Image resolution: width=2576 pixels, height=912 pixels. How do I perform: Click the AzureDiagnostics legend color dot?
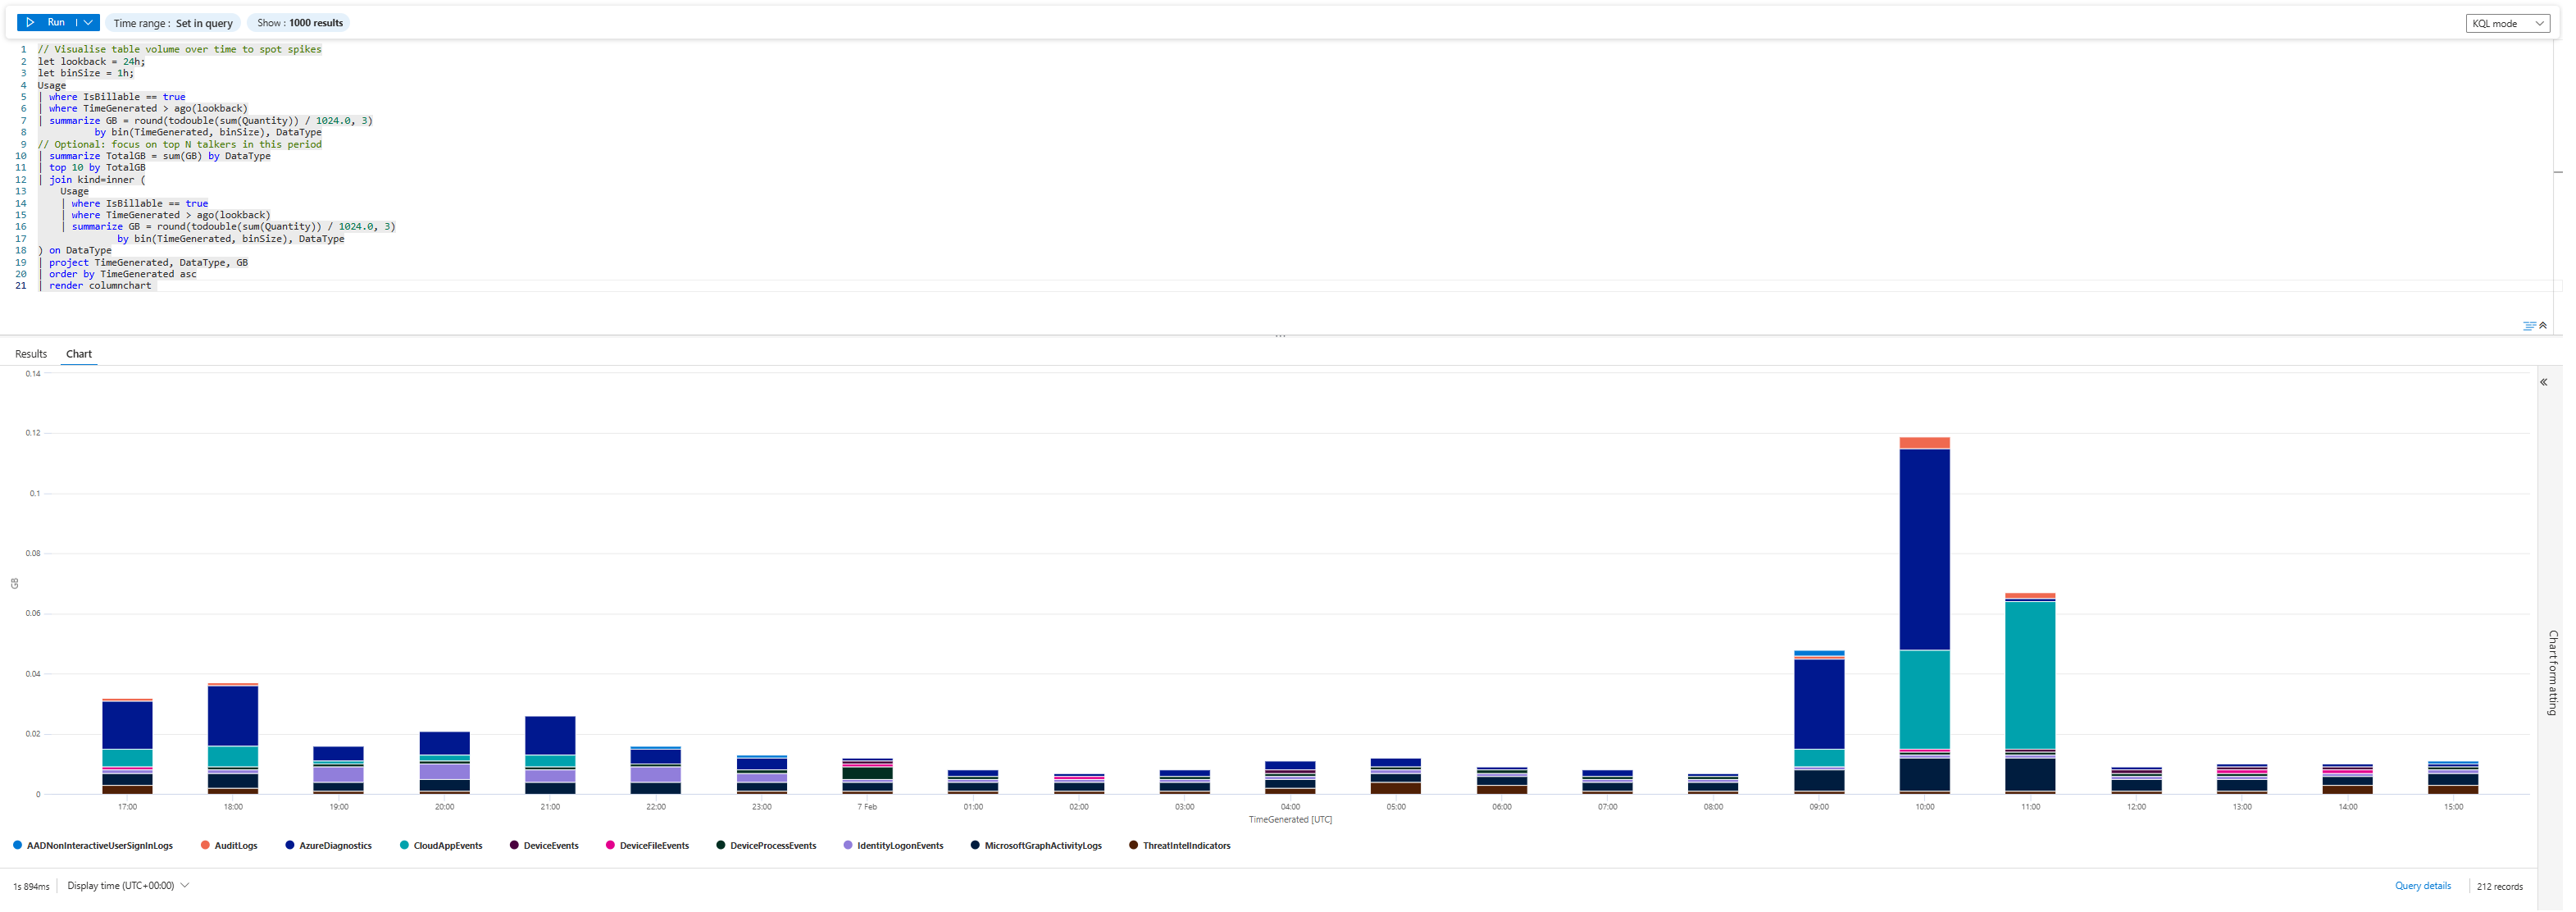point(290,846)
